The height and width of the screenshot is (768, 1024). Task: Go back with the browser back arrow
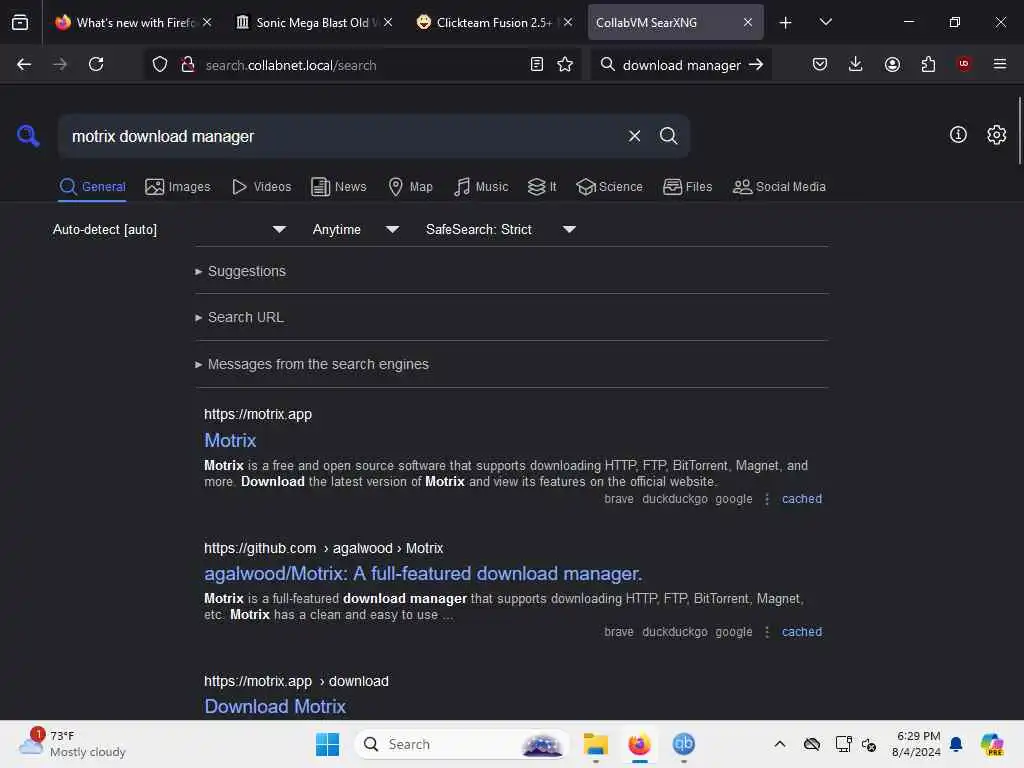pos(24,64)
